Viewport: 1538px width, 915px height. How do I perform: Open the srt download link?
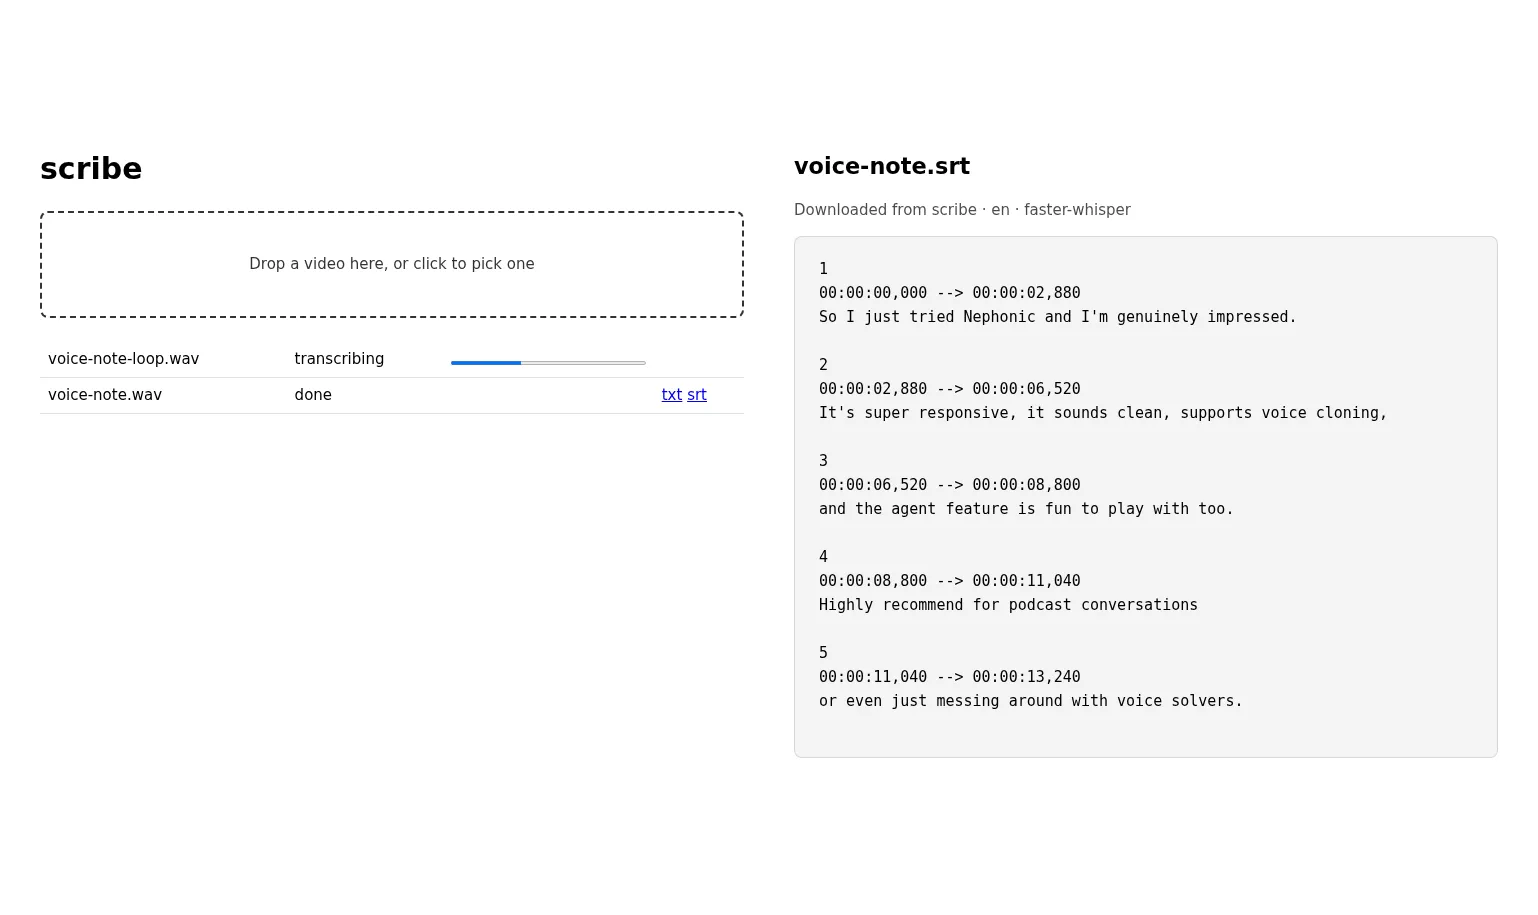coord(697,395)
